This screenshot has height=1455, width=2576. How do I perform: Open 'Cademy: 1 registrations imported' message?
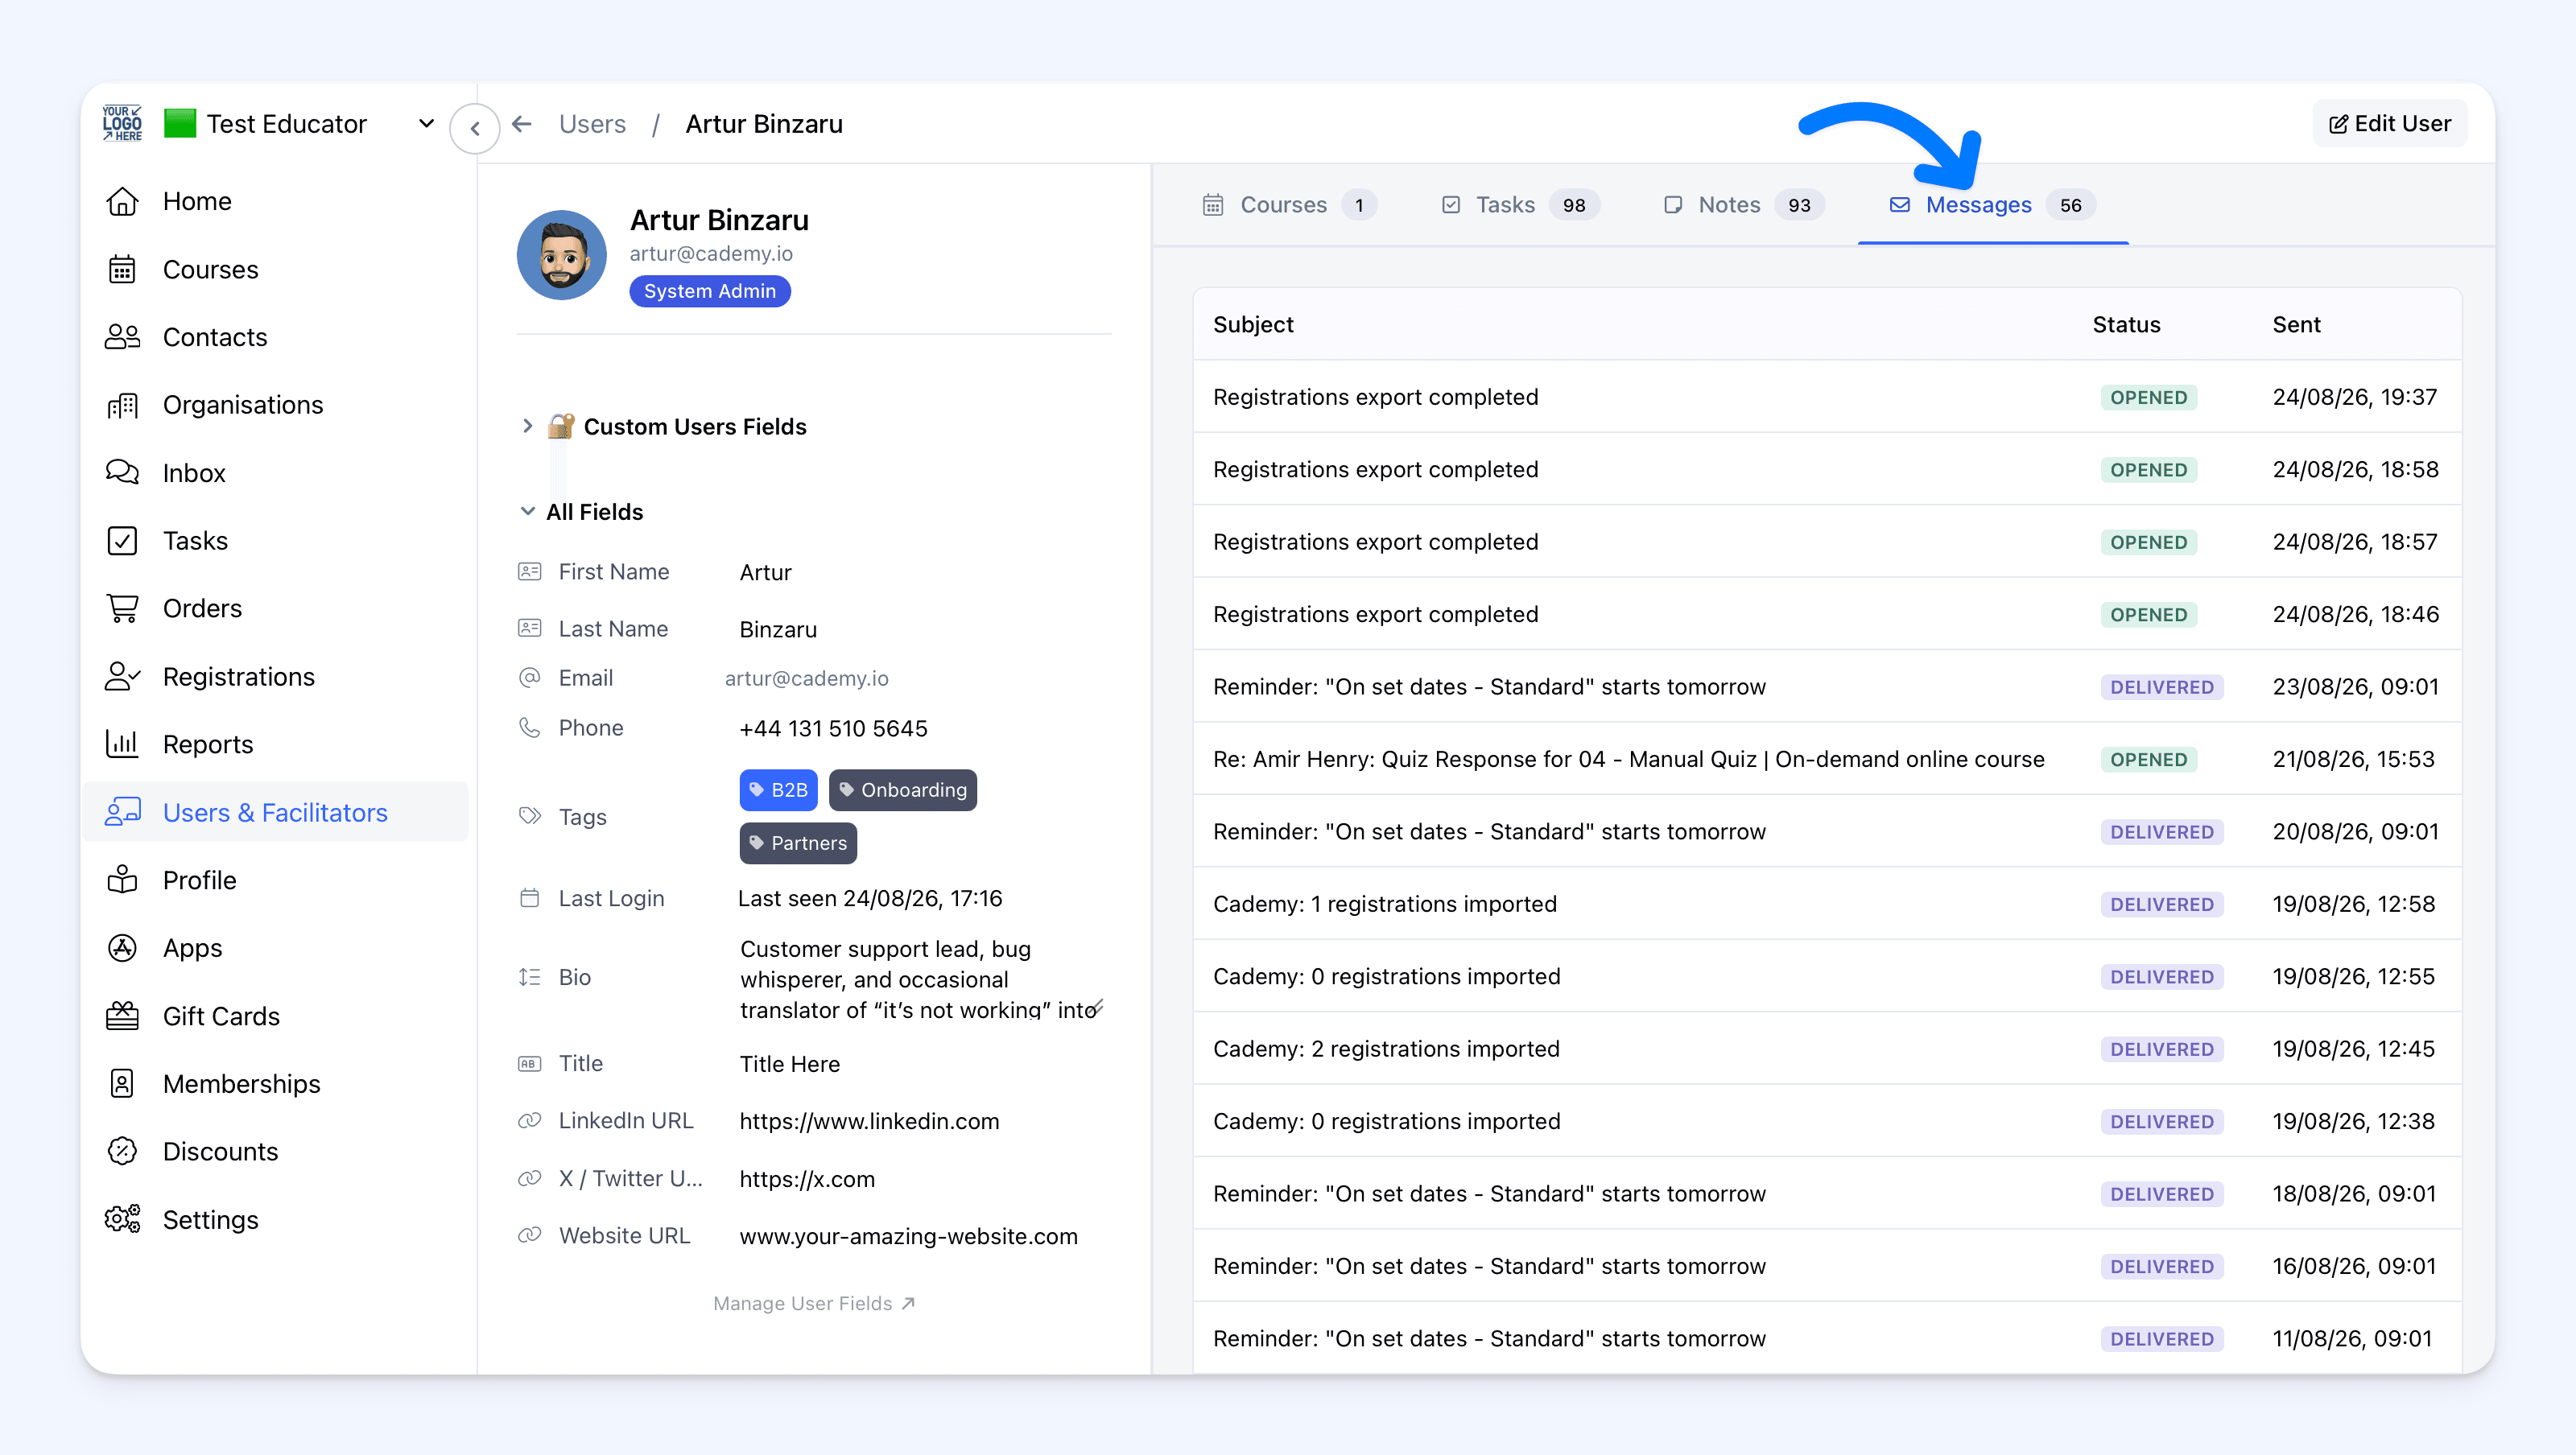(1827, 904)
